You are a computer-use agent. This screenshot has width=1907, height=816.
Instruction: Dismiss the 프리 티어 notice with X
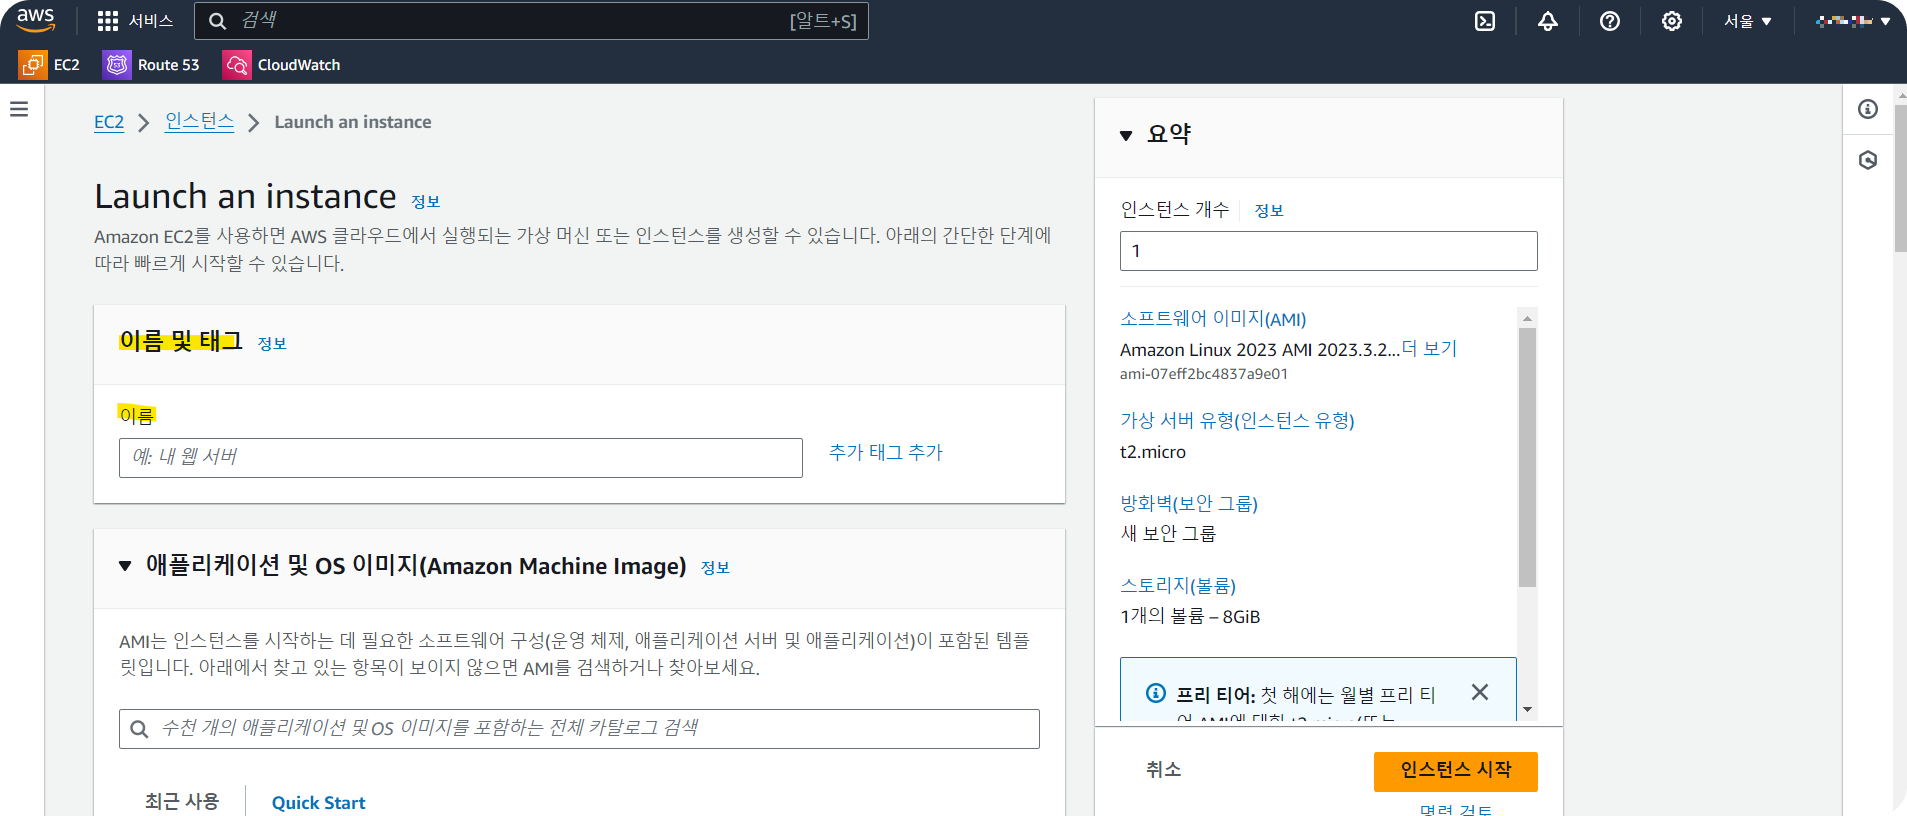pos(1480,692)
